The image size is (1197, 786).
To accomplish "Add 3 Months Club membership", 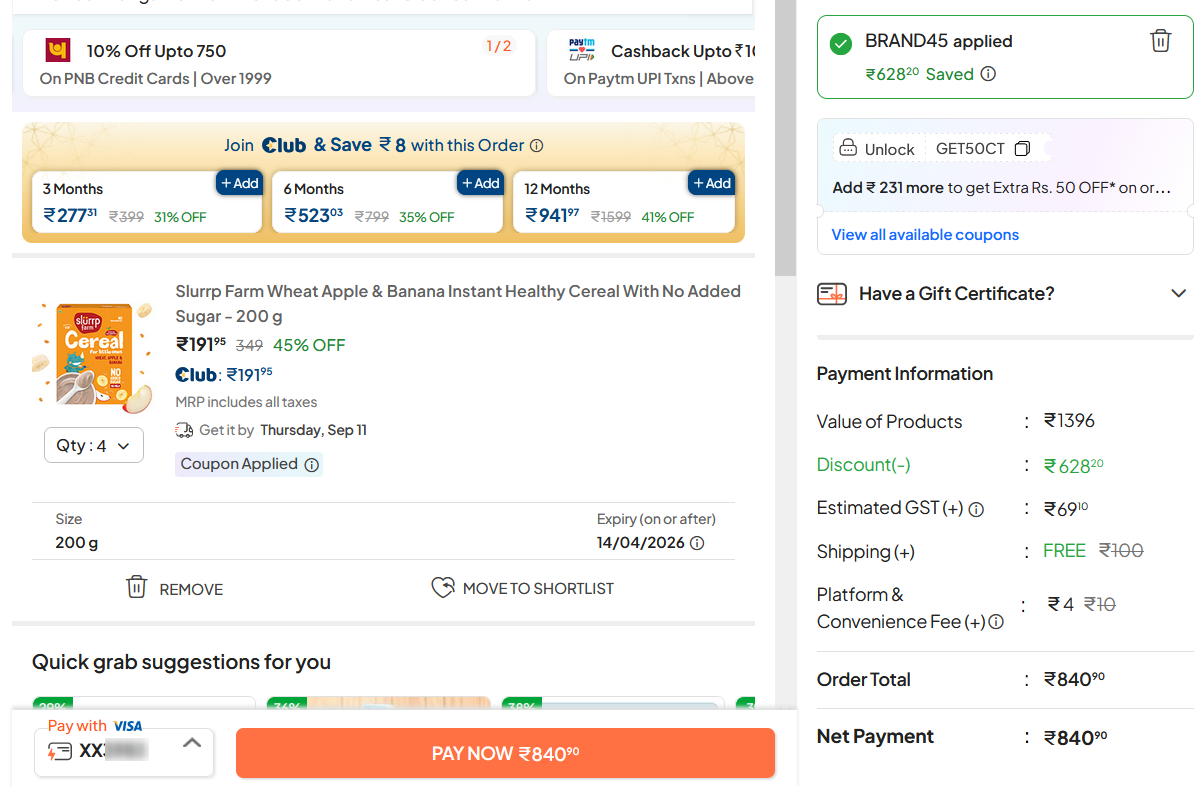I will pyautogui.click(x=239, y=183).
